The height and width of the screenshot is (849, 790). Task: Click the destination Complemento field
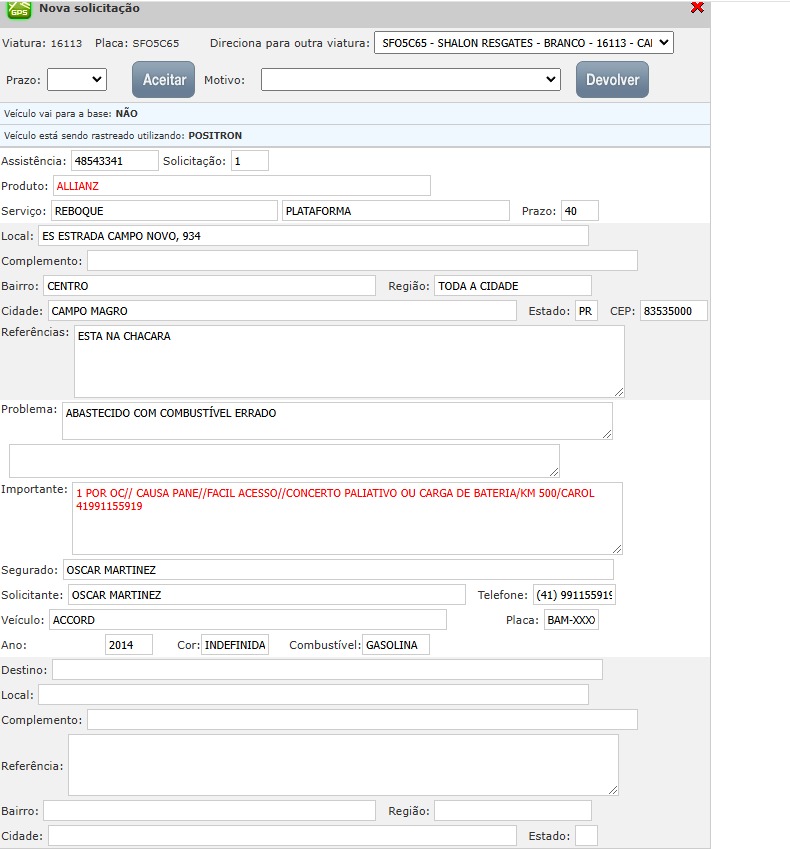(x=362, y=719)
